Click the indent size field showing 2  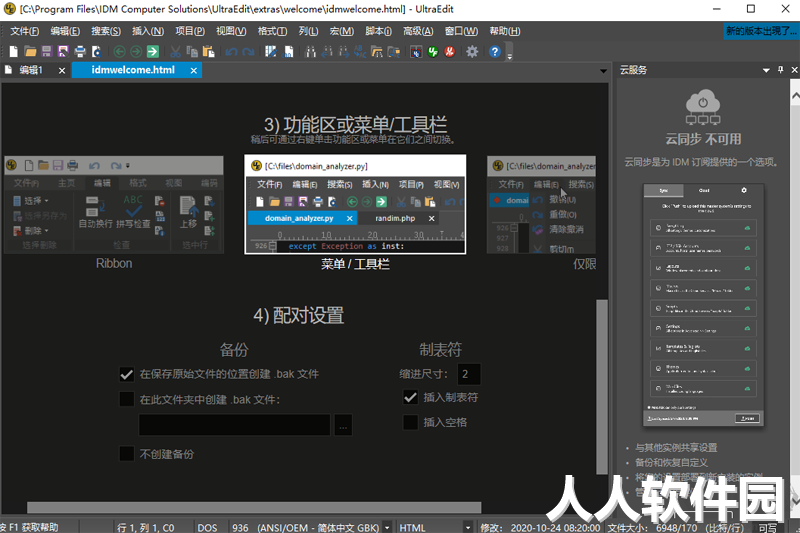[x=469, y=374]
